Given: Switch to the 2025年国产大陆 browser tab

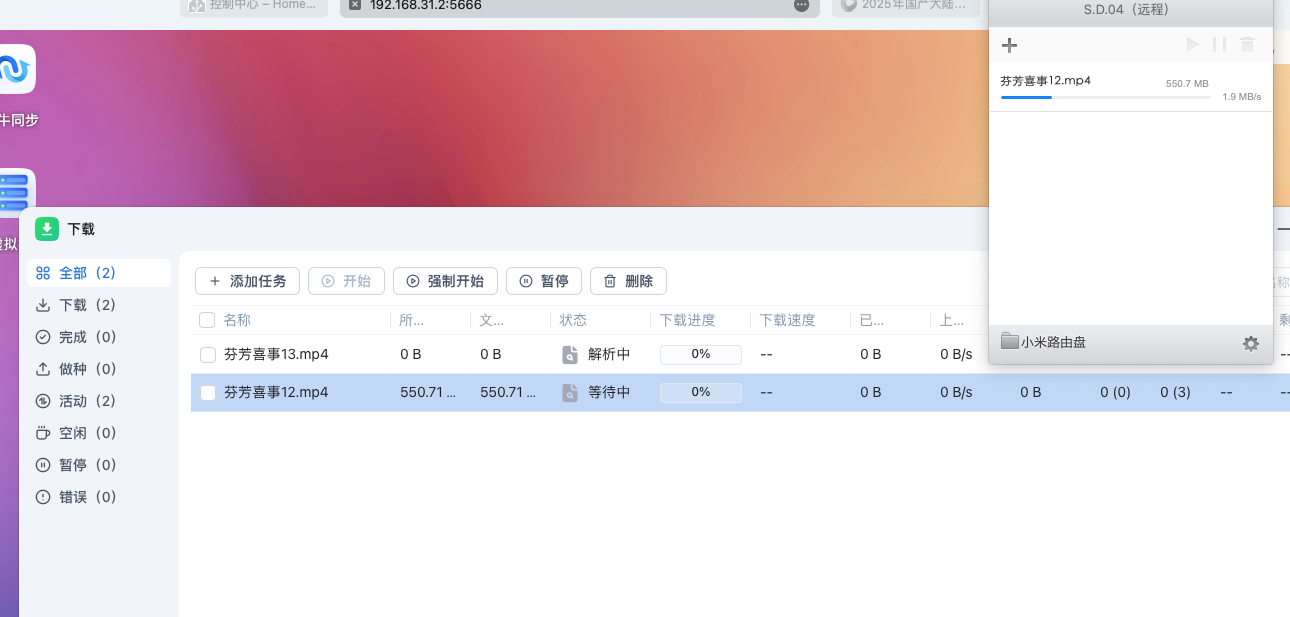Looking at the screenshot, I should (905, 6).
